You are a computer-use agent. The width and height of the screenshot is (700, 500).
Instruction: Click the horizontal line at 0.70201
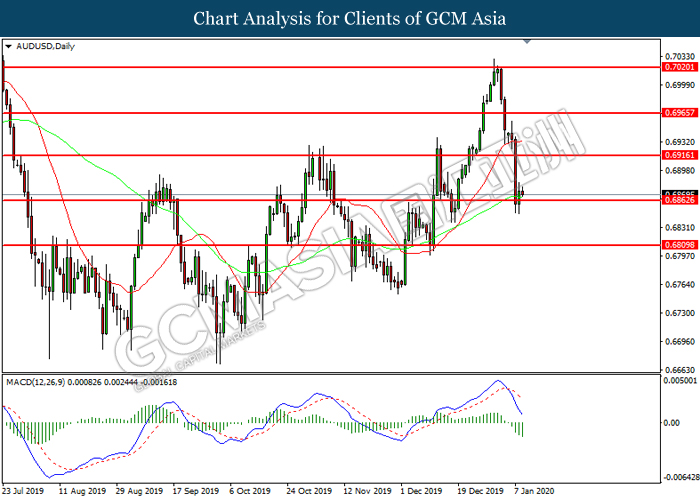pos(300,67)
